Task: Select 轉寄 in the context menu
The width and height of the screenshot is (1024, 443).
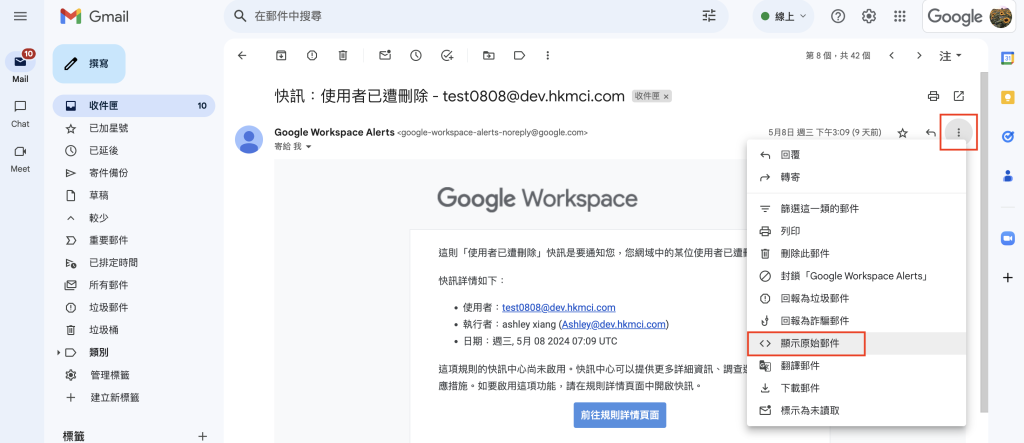Action: (x=856, y=177)
